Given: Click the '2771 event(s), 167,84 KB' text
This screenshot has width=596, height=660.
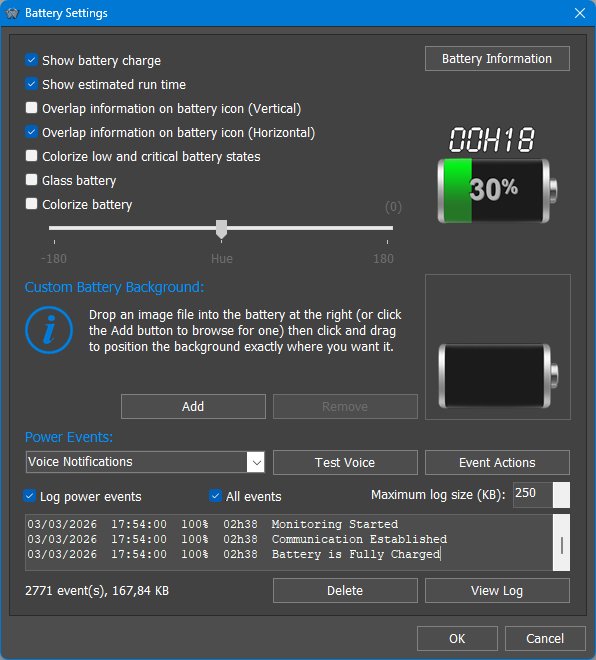Looking at the screenshot, I should click(97, 591).
